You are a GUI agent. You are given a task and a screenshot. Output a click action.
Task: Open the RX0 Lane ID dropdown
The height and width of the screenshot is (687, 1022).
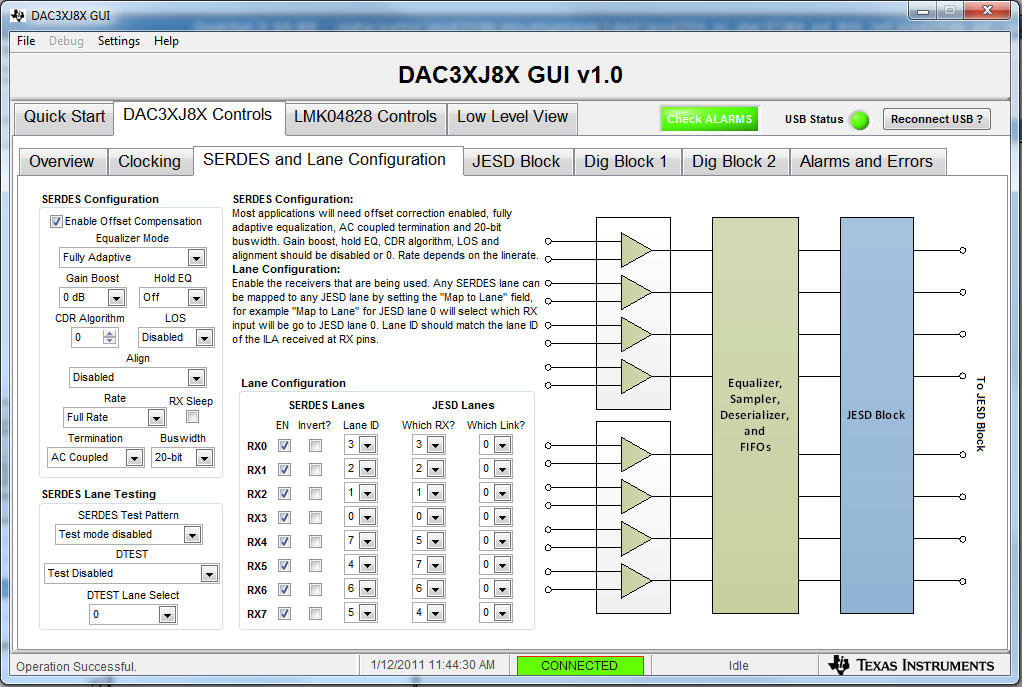click(368, 445)
